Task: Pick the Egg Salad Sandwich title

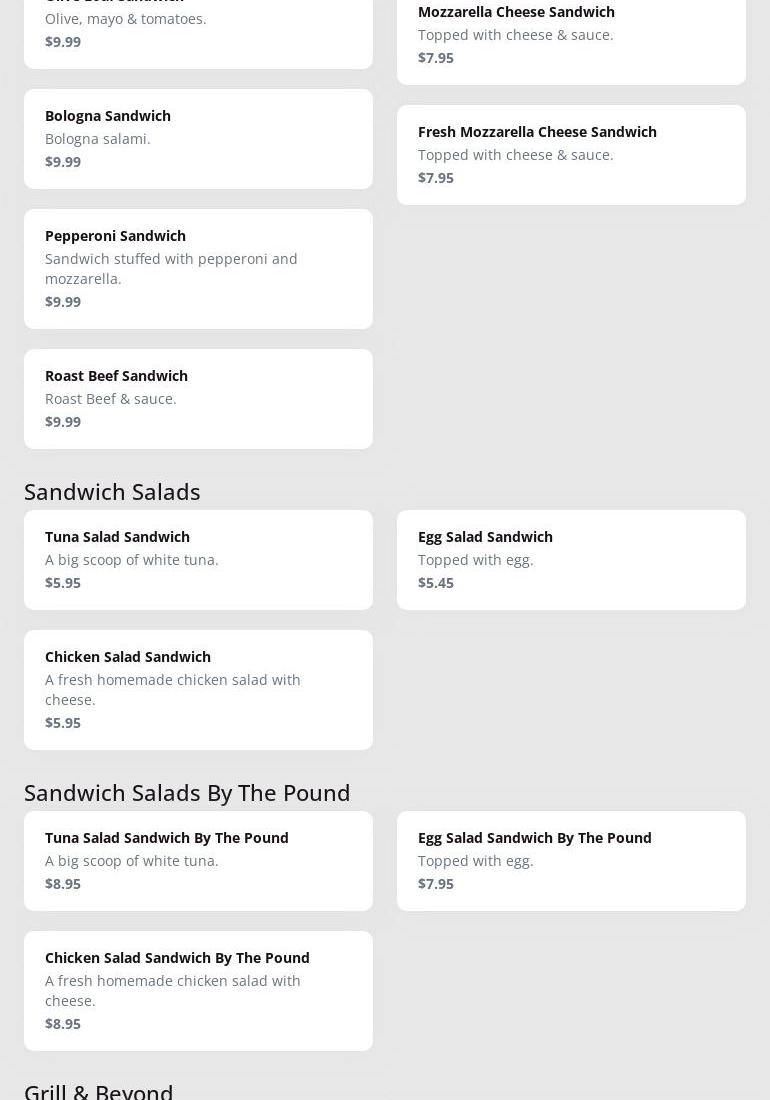Action: tap(485, 537)
